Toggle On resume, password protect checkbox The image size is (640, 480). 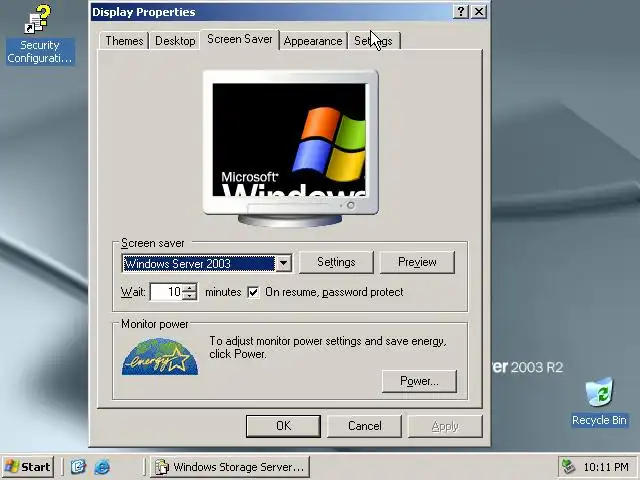[x=253, y=292]
